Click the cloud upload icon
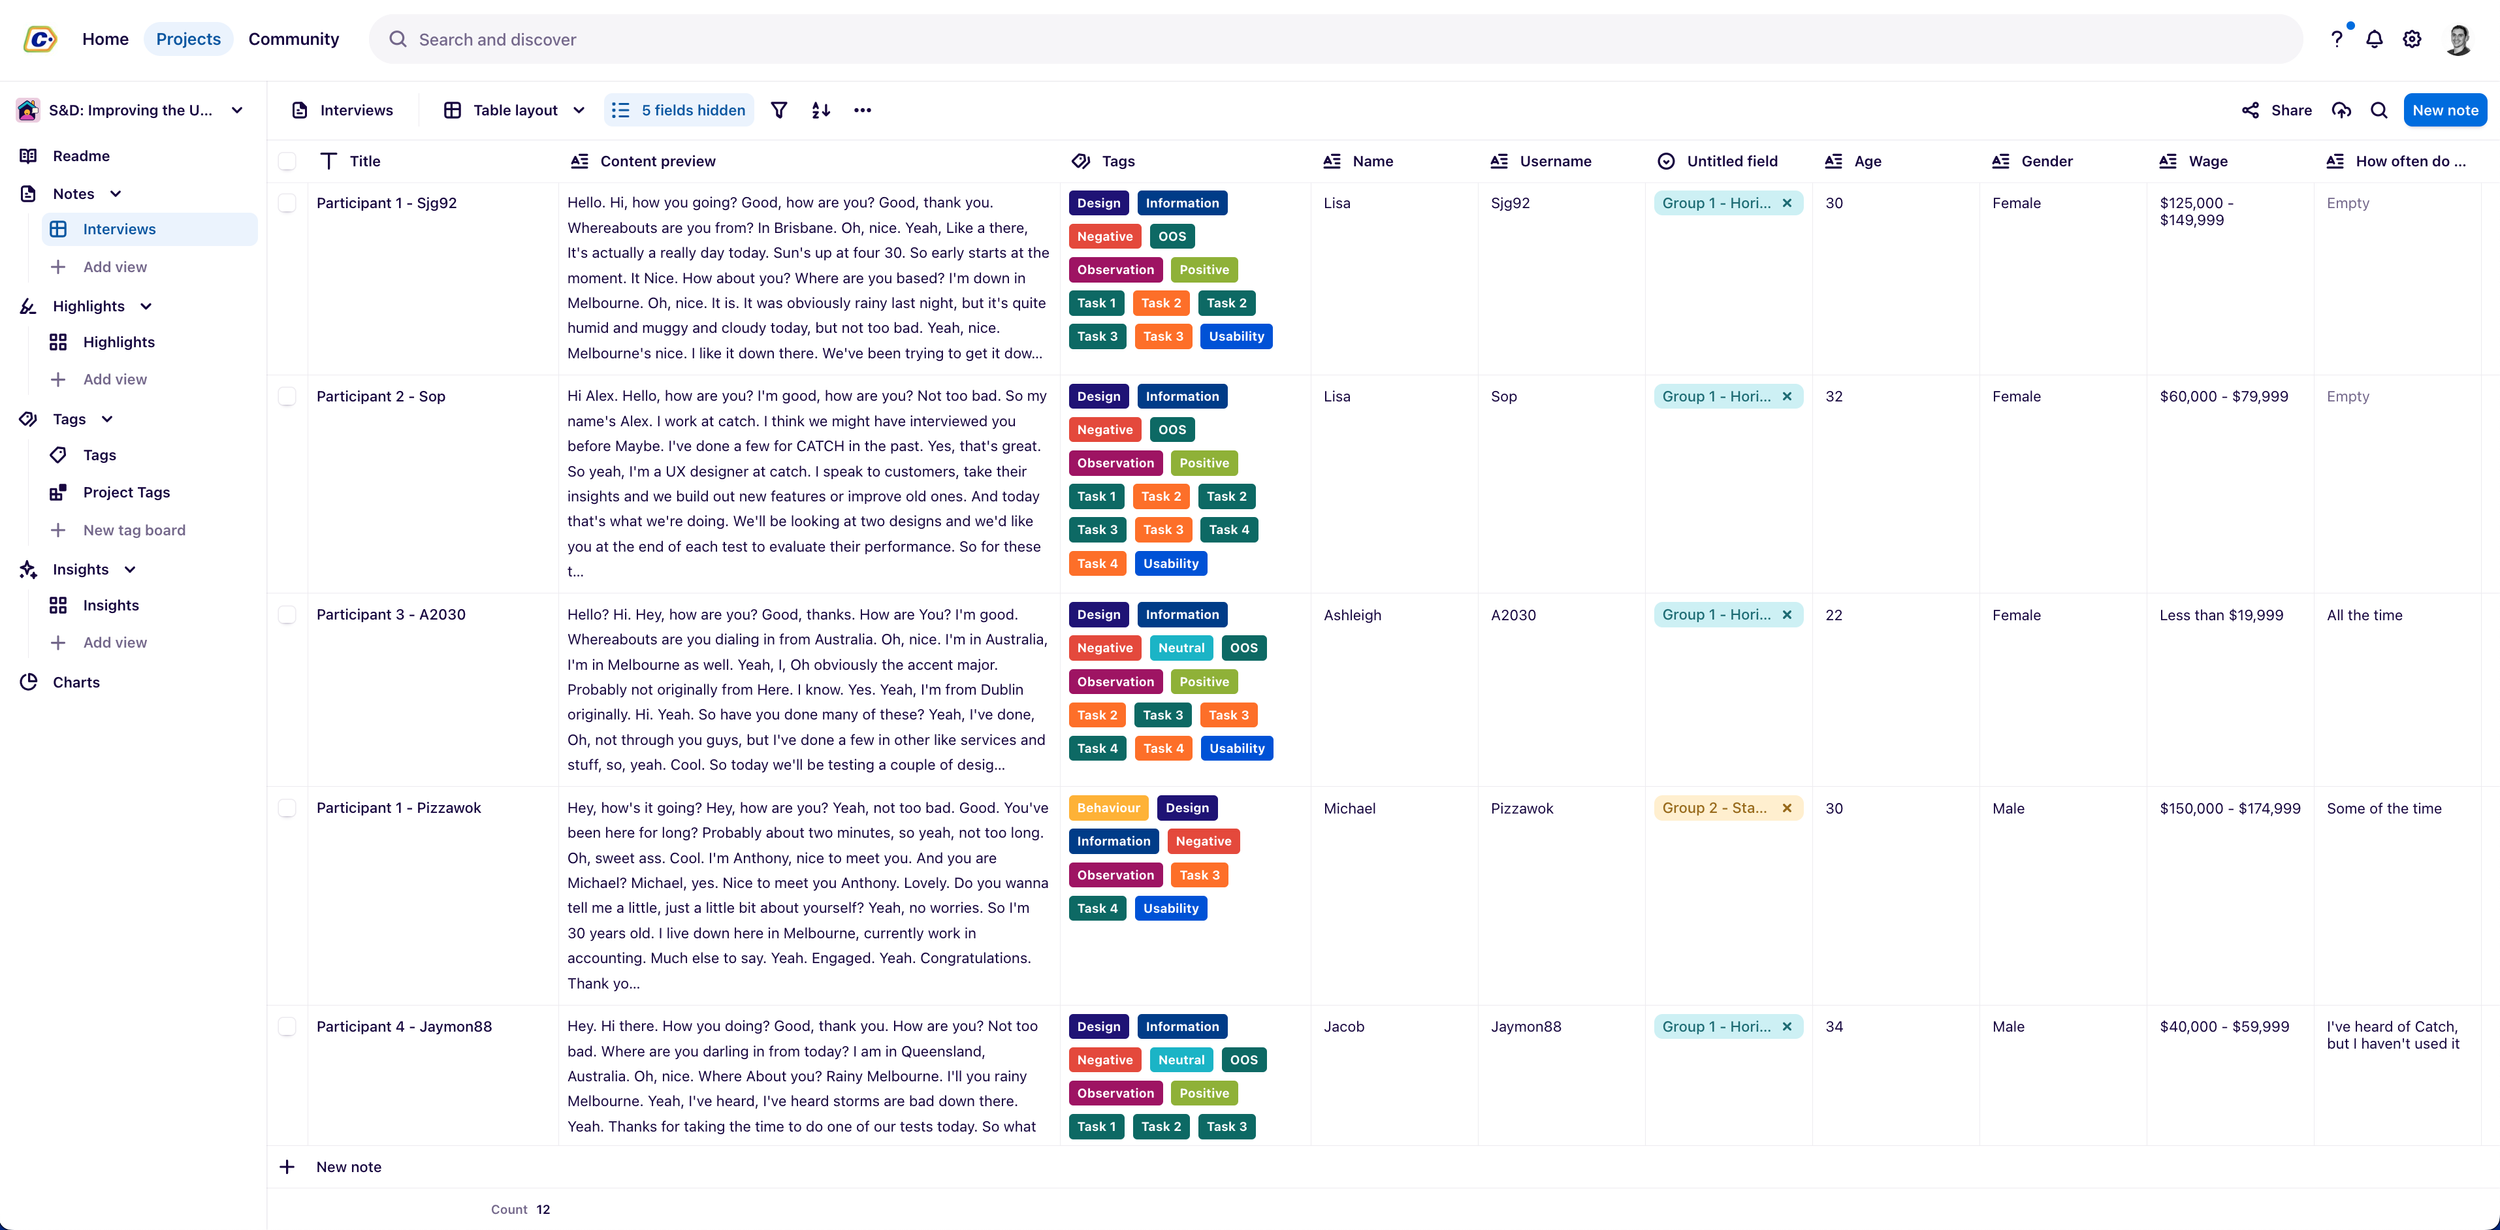This screenshot has width=2500, height=1230. coord(2342,110)
